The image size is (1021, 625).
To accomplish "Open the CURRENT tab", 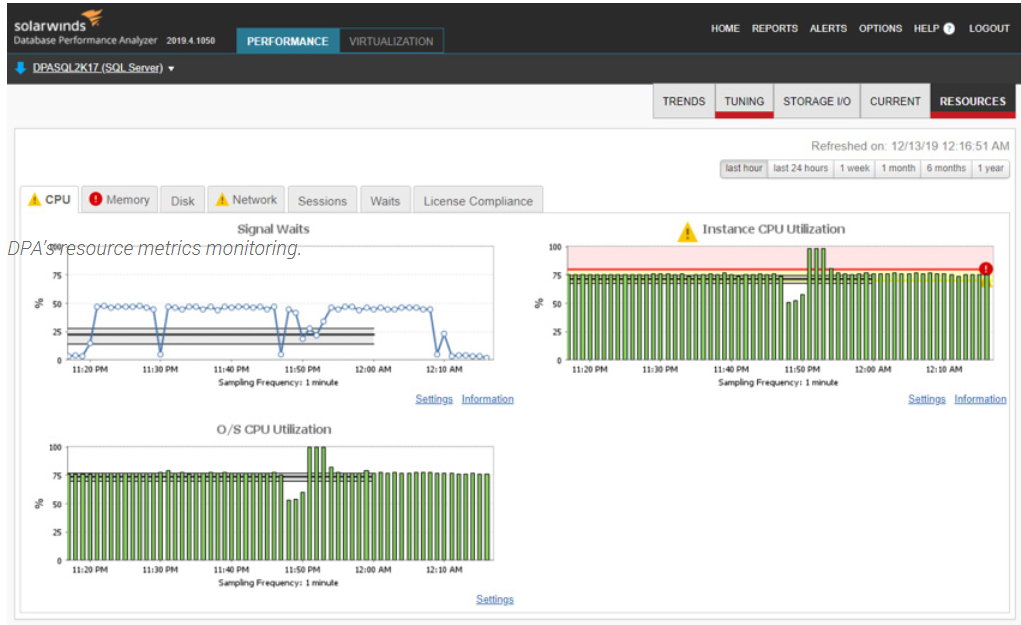I will [x=895, y=101].
